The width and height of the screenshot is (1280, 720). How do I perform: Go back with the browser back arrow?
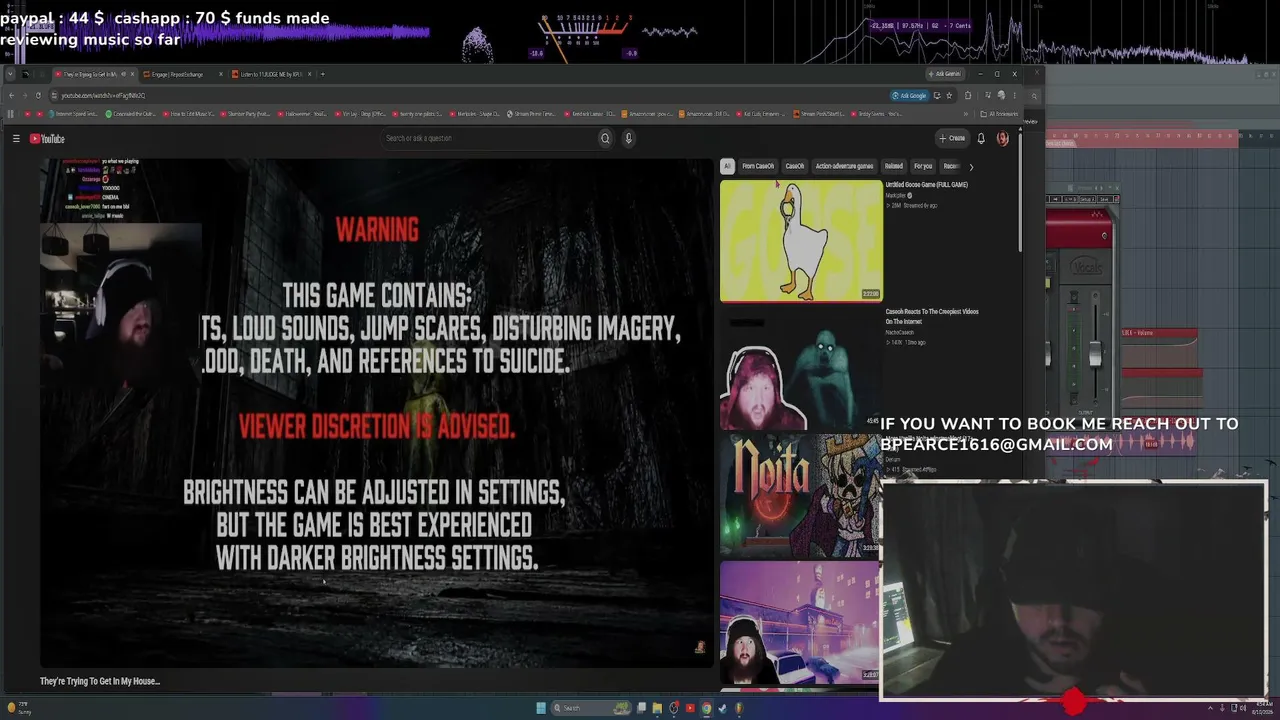11,95
